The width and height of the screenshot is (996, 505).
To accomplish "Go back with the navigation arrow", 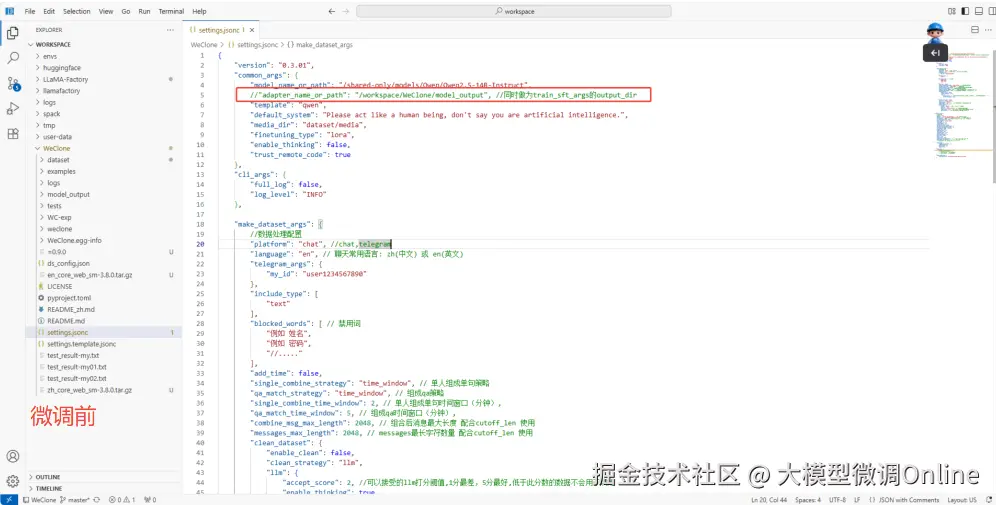I will tap(332, 11).
